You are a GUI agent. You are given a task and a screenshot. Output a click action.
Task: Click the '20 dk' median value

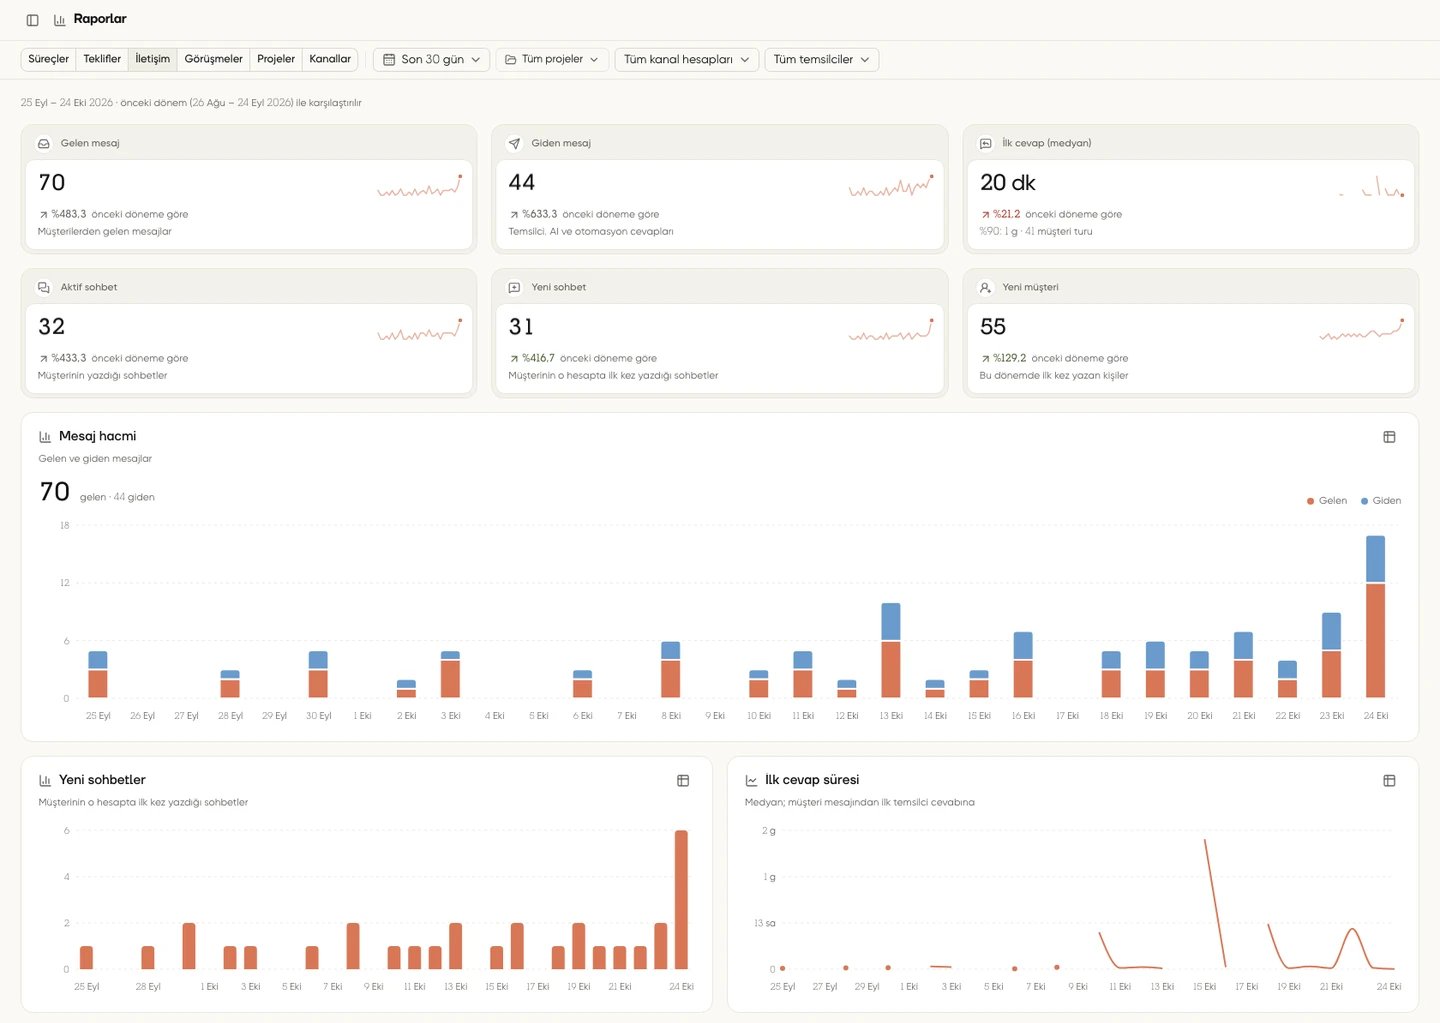1008,183
